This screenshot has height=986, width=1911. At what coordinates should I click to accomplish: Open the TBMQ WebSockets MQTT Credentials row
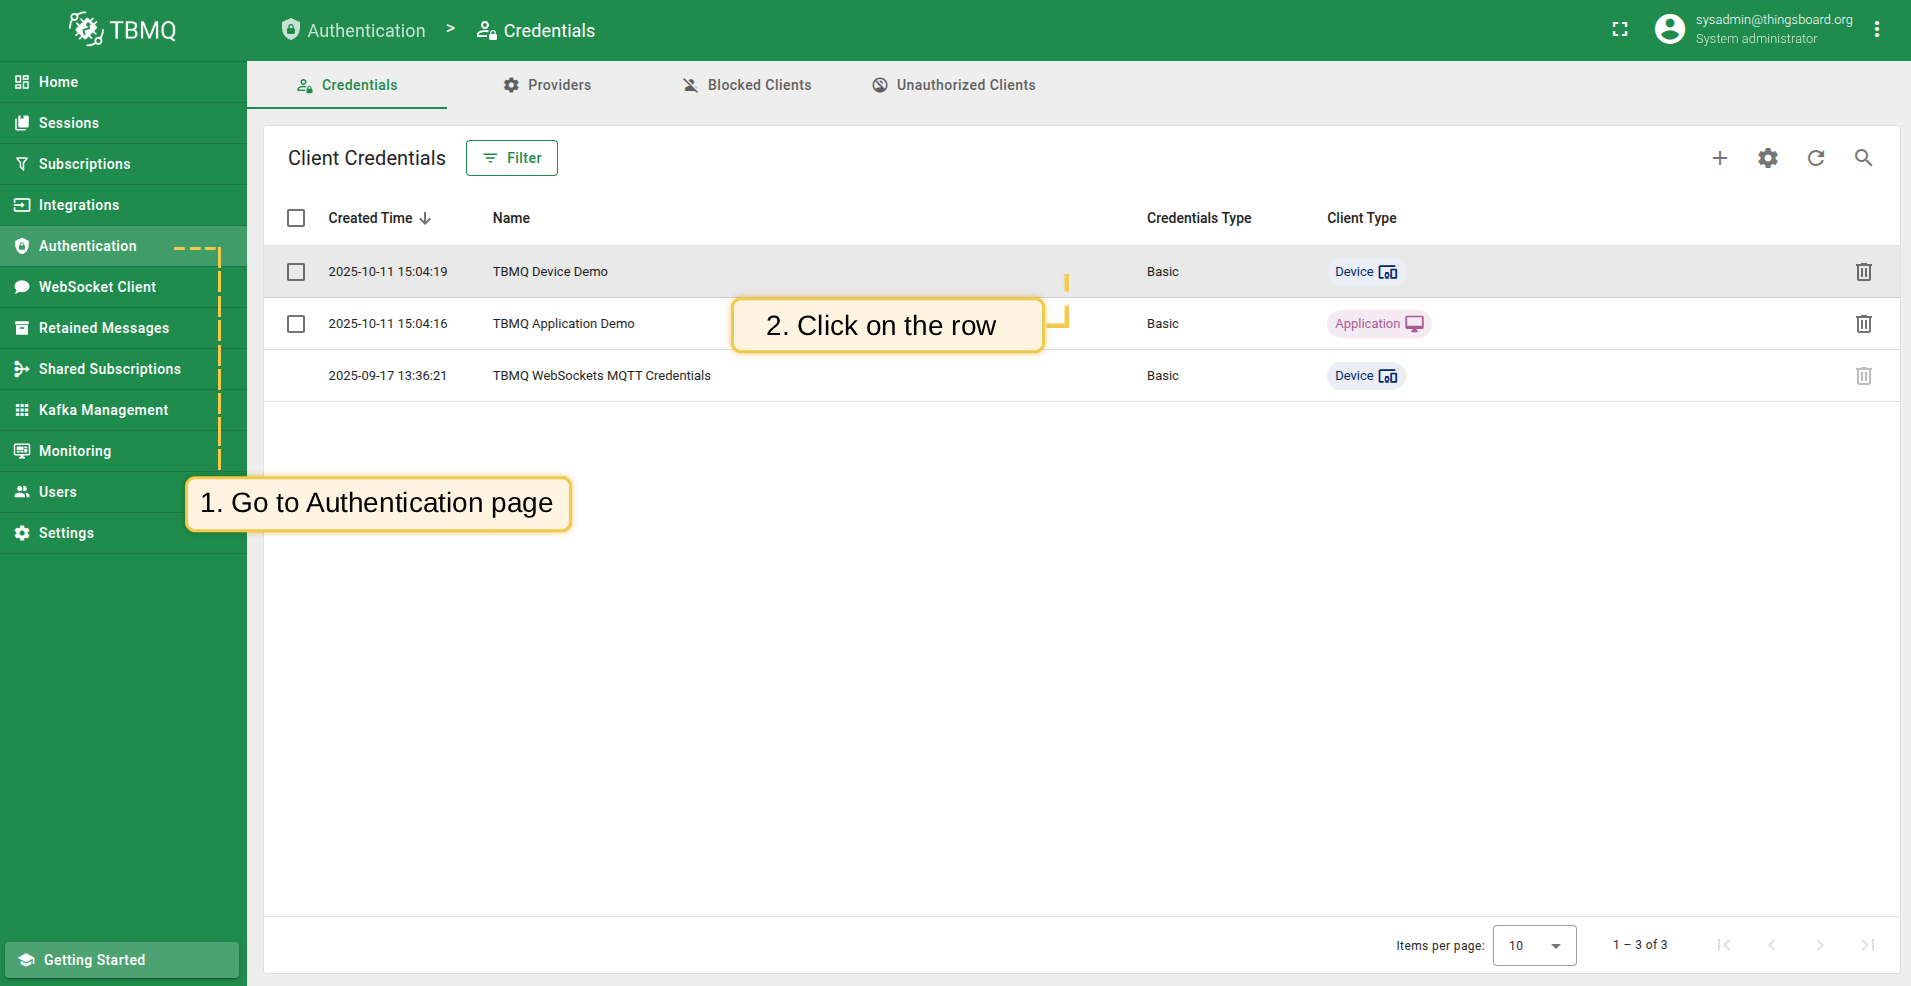(601, 376)
